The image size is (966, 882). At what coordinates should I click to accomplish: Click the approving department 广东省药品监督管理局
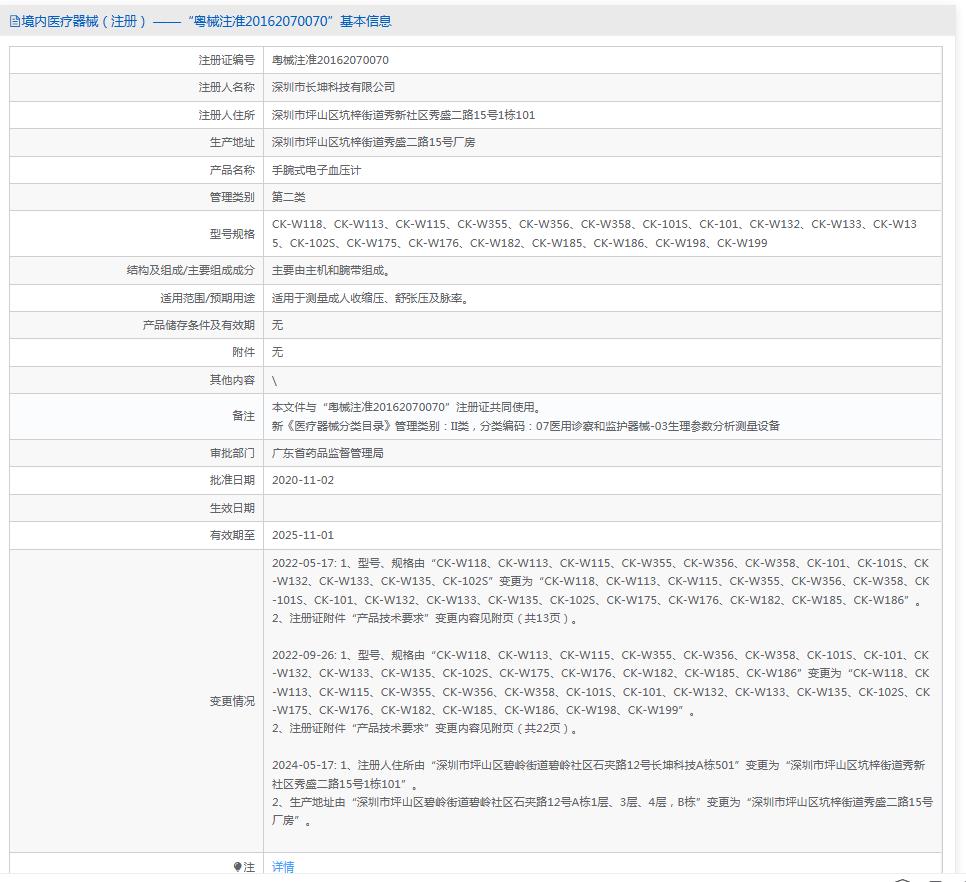pos(328,453)
